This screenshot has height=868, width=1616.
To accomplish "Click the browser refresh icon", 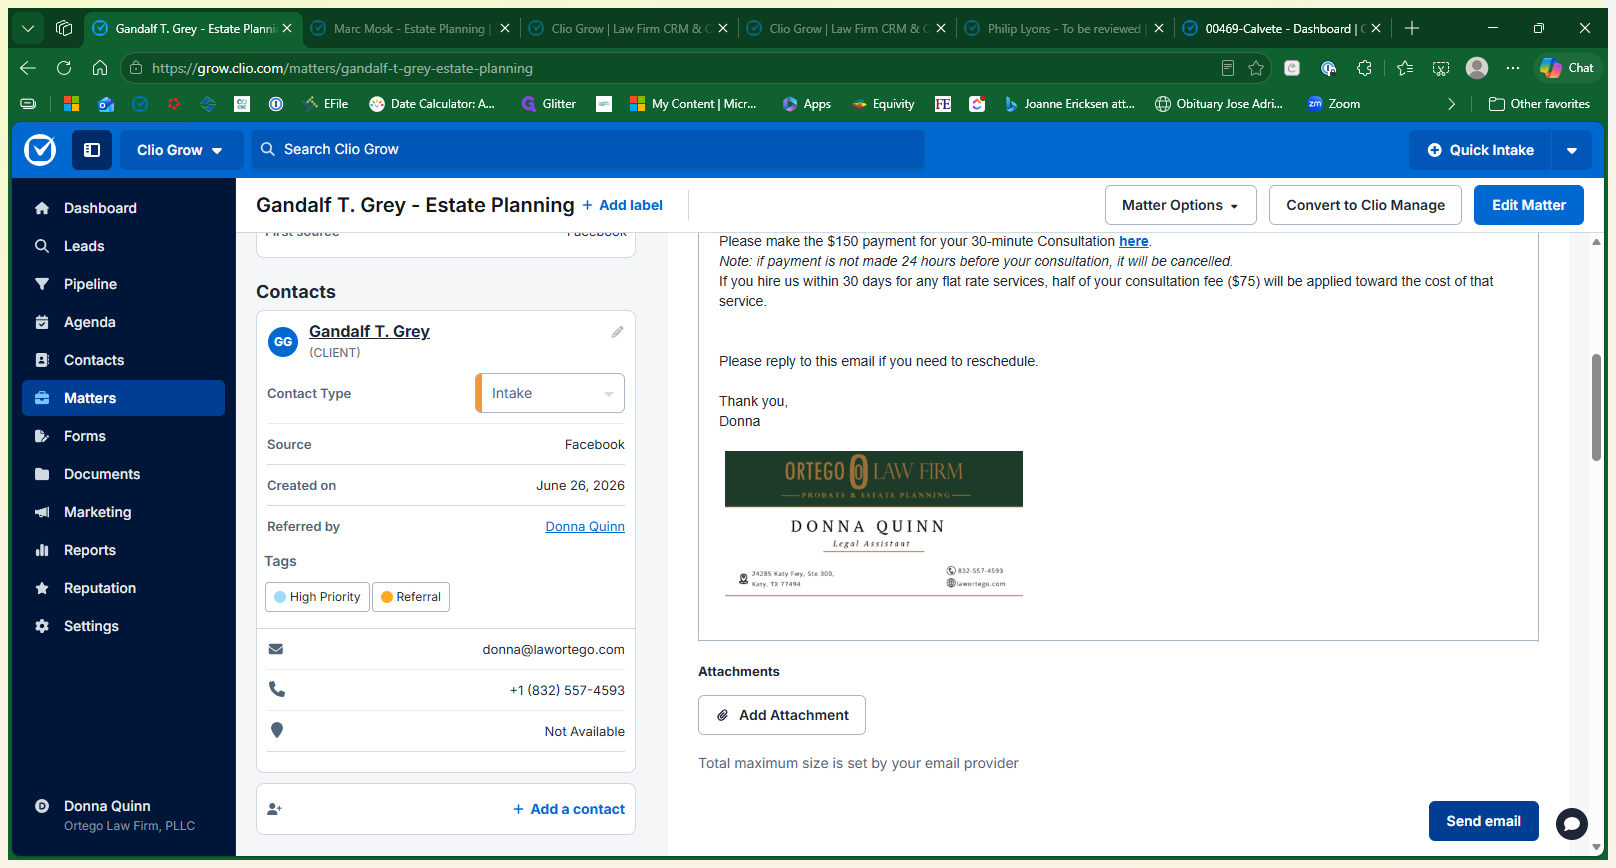I will point(64,68).
